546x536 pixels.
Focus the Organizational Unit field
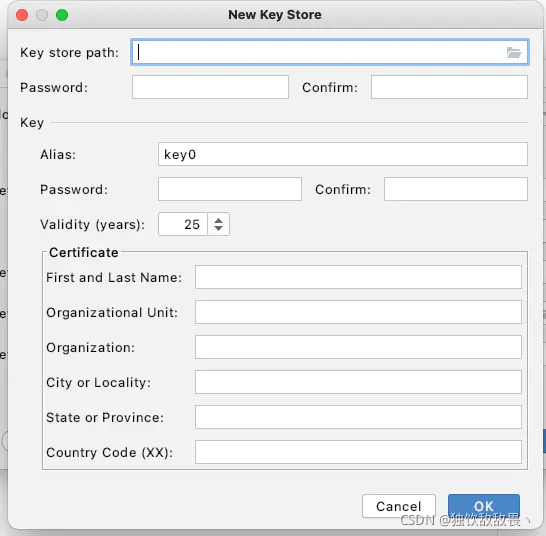coord(358,312)
